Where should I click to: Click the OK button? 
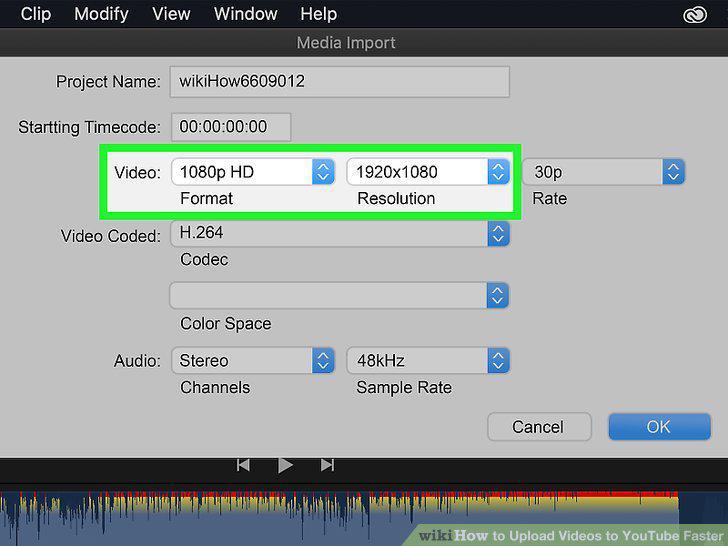click(x=659, y=427)
